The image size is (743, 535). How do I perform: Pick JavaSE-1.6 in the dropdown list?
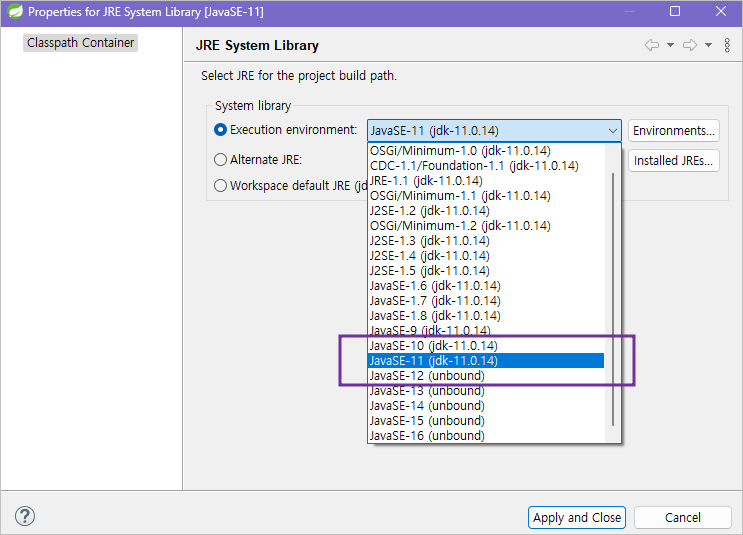(x=486, y=286)
